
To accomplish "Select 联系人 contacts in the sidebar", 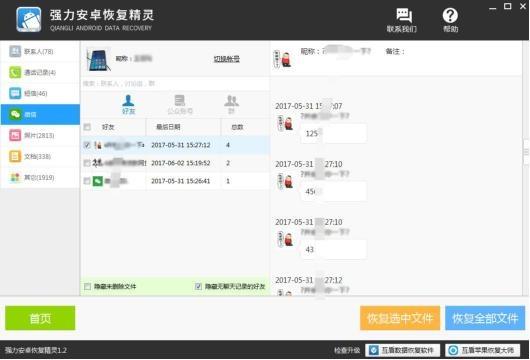I will [40, 51].
